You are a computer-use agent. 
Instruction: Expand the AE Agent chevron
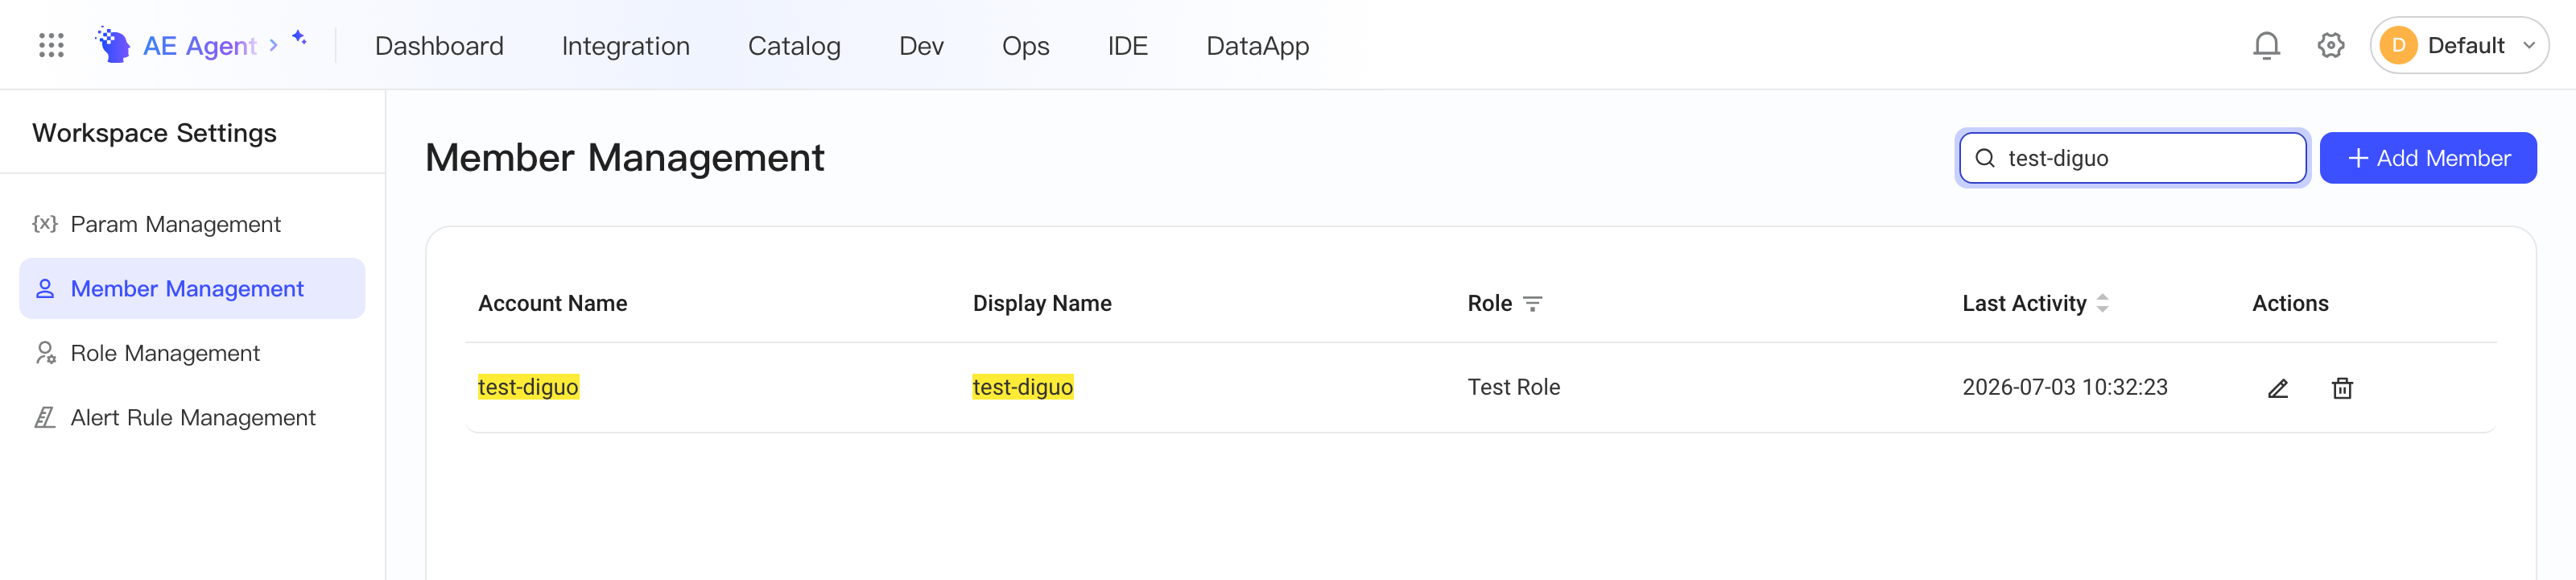(273, 46)
